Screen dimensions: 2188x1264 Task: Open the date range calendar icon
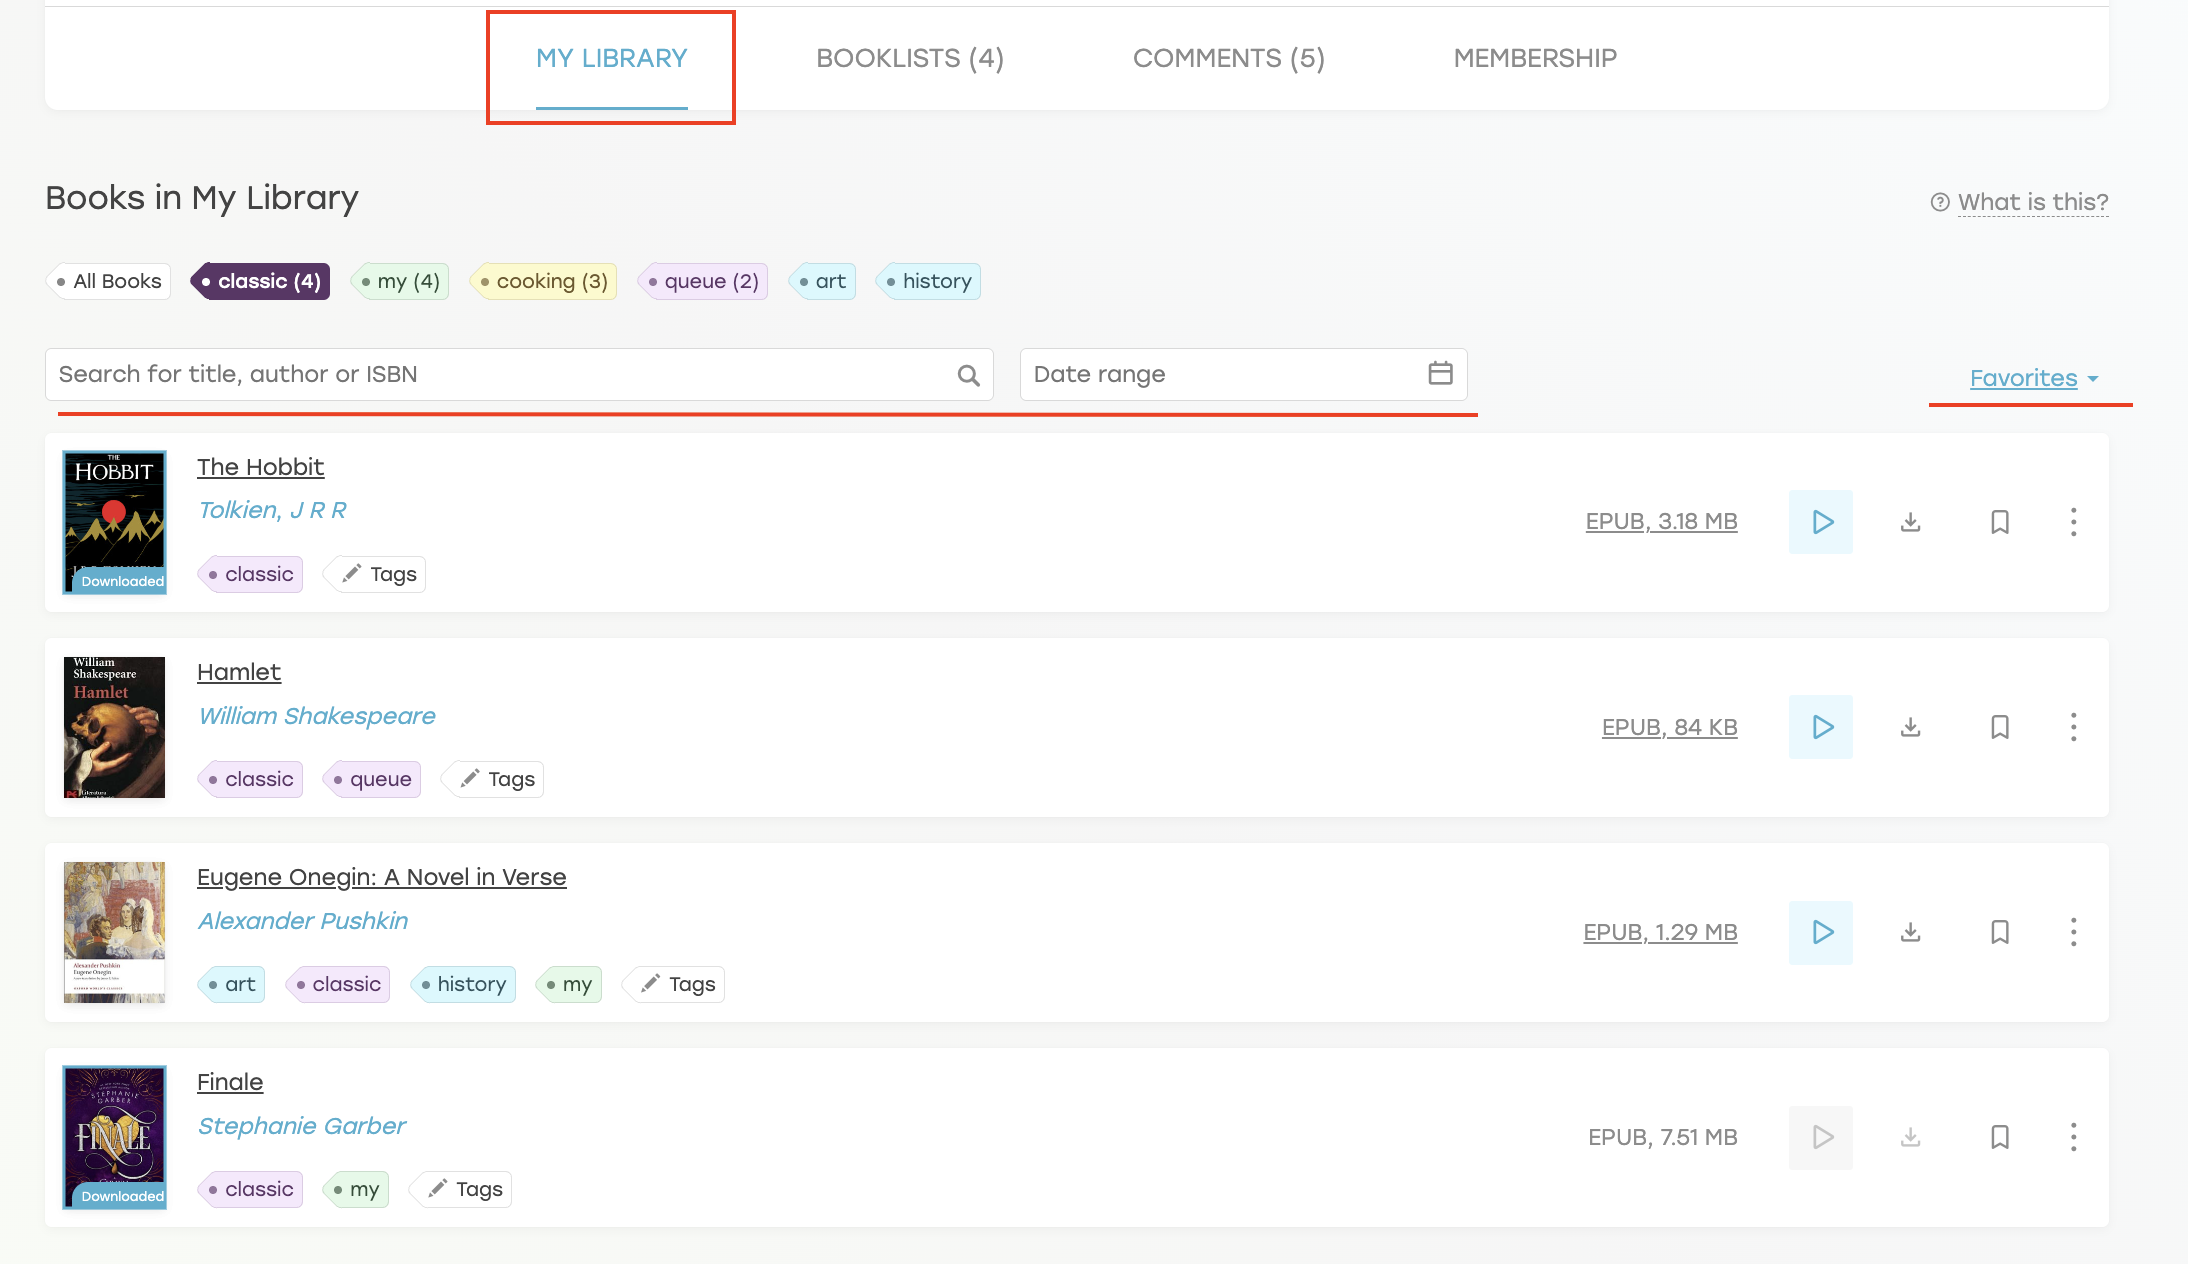tap(1440, 373)
